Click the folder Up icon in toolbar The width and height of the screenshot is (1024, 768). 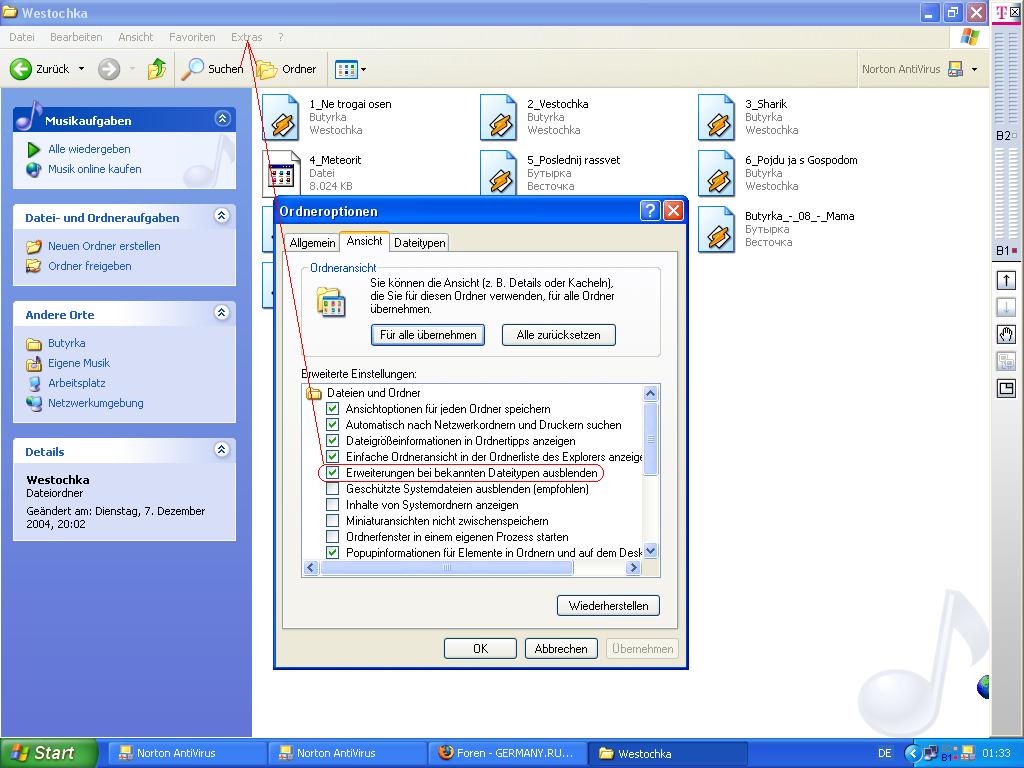pos(157,69)
